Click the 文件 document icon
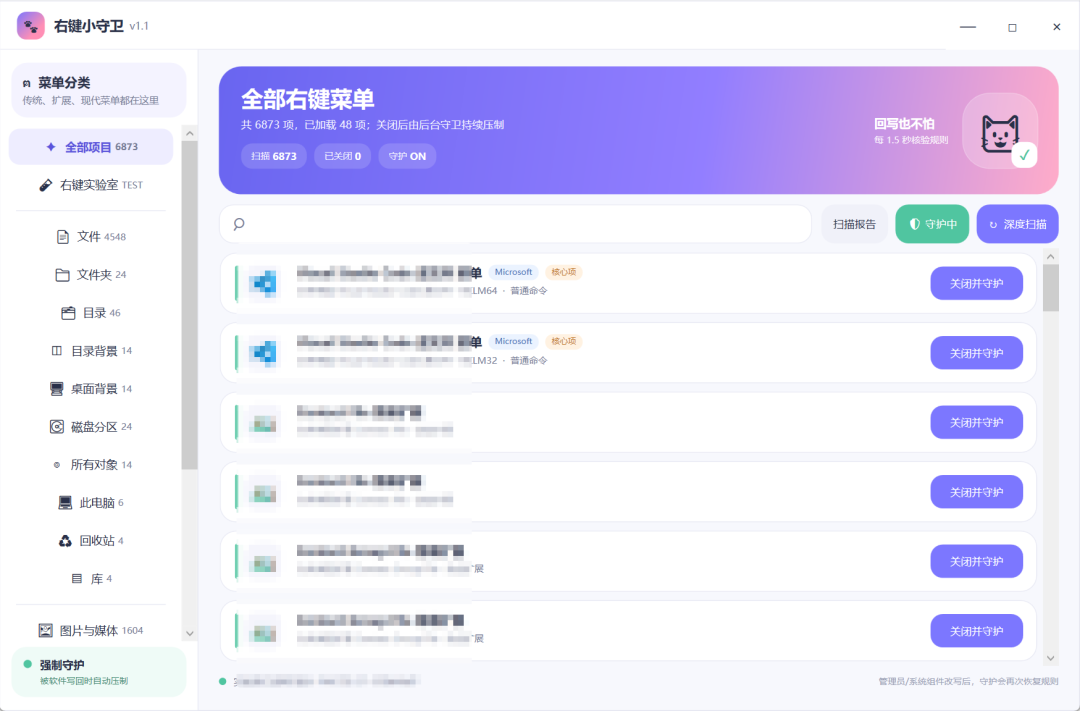 click(x=63, y=237)
